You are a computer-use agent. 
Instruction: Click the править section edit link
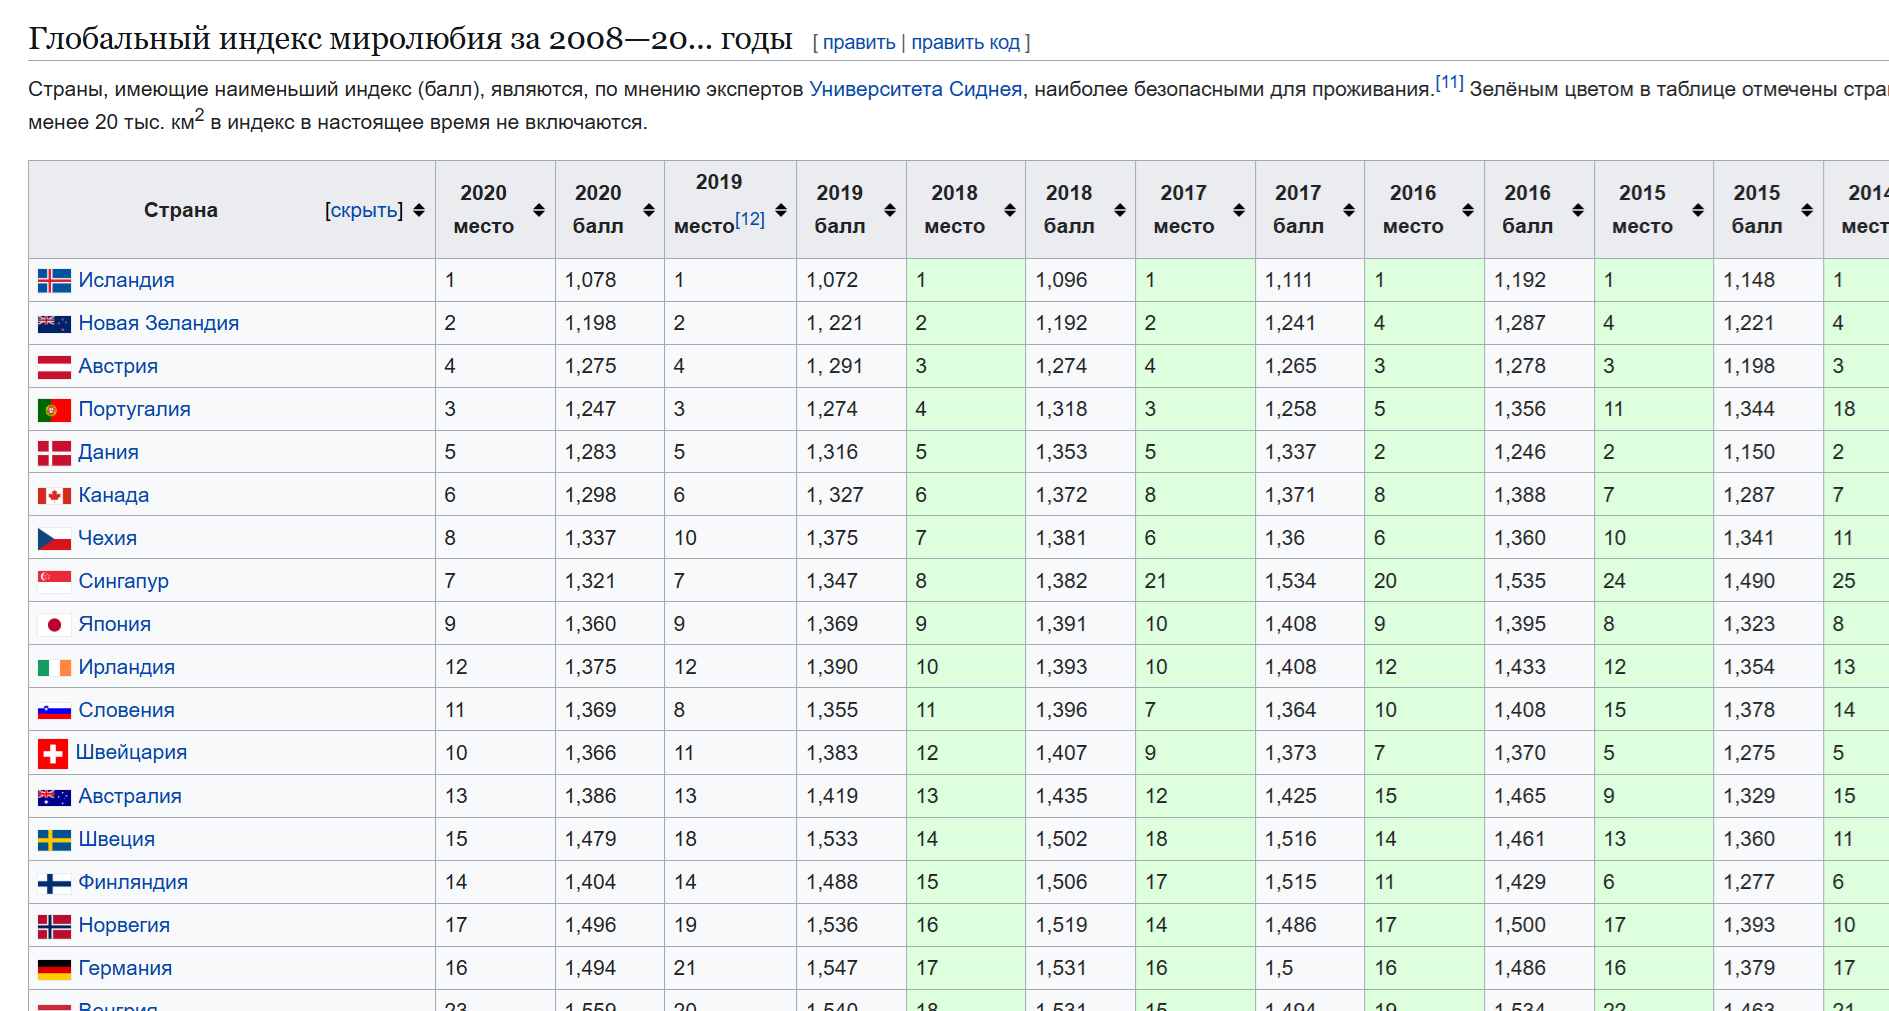click(x=859, y=42)
